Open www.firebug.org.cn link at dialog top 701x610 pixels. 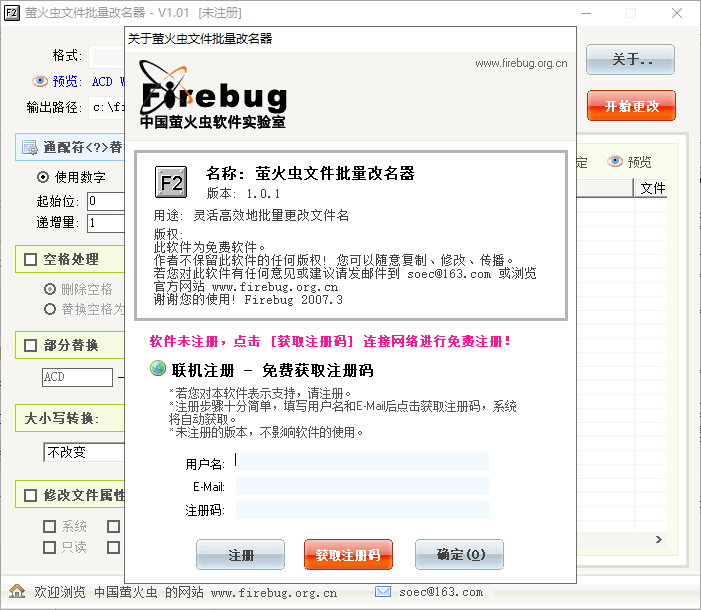point(521,64)
